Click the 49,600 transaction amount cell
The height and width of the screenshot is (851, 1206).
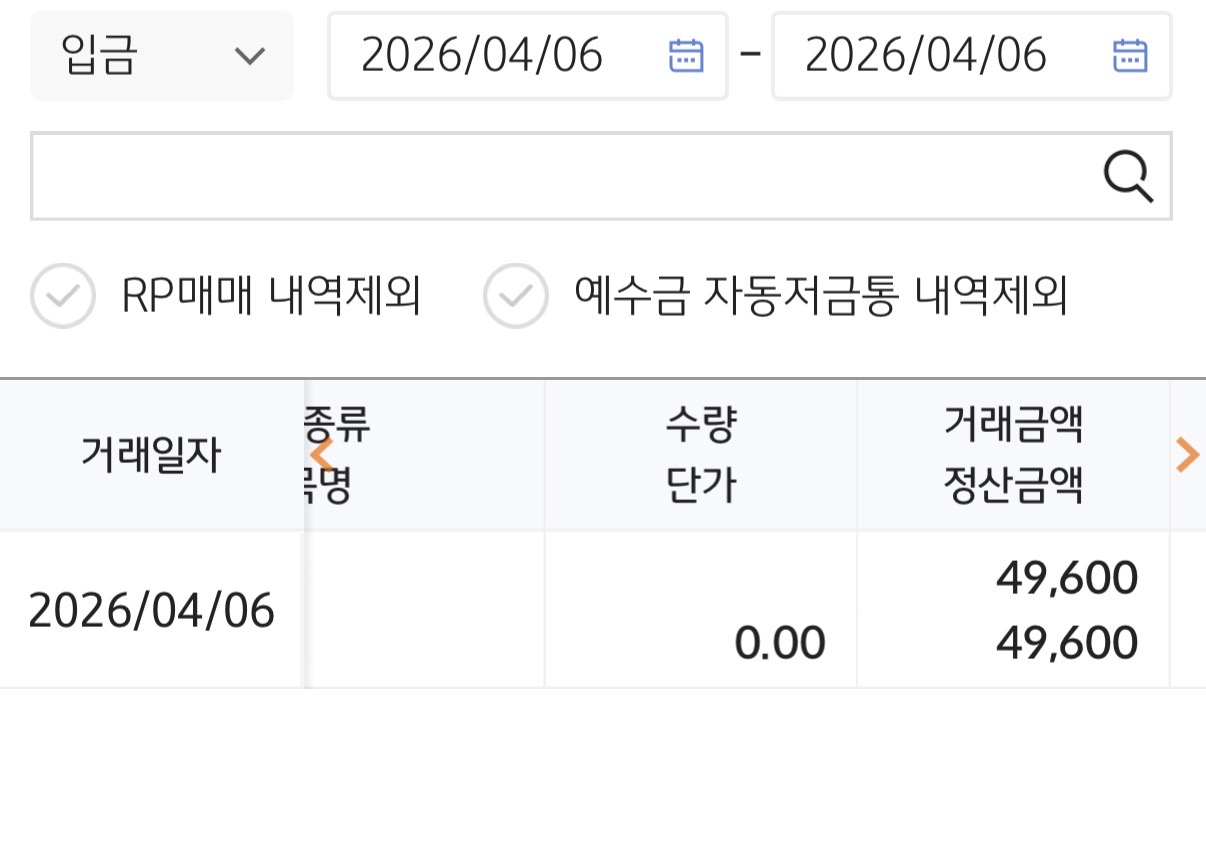(x=1066, y=578)
